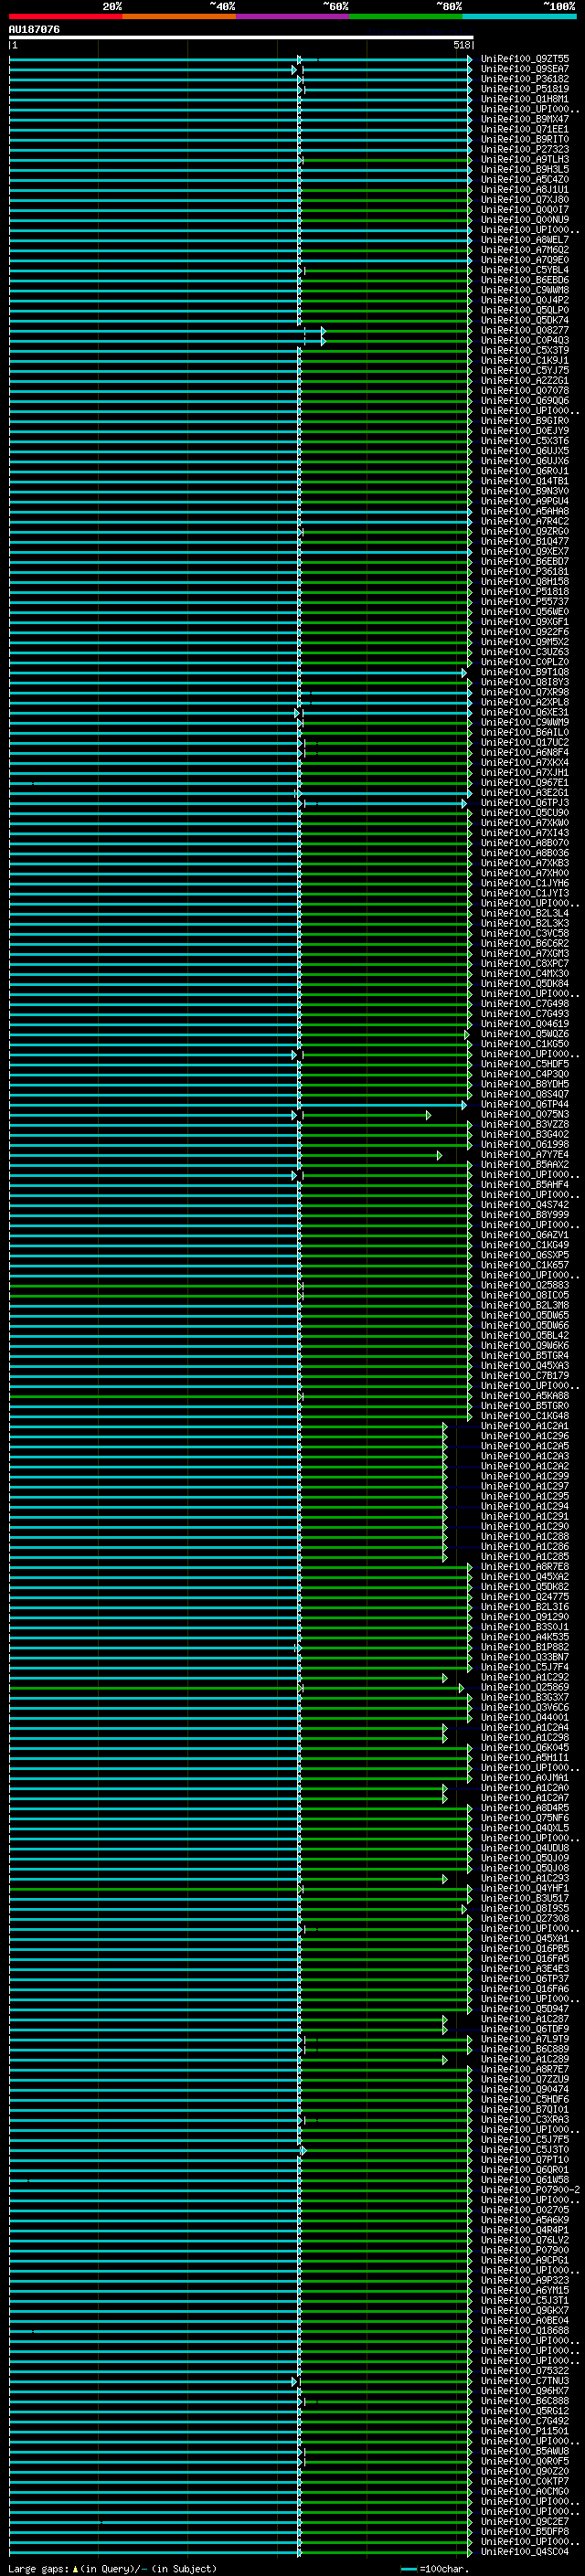Select label UniRef100_Q7XJ80

coord(525,199)
